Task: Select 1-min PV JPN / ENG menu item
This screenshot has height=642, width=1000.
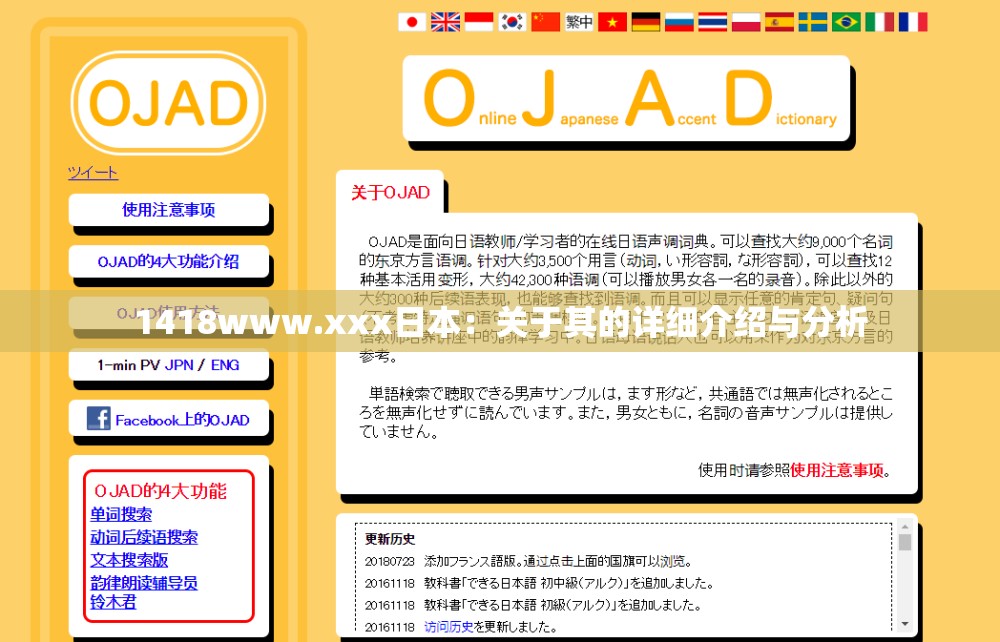Action: 169,363
